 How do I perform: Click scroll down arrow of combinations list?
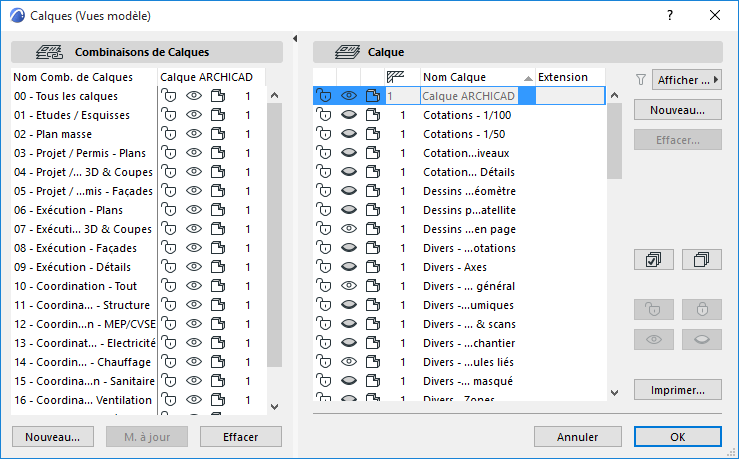click(x=275, y=406)
